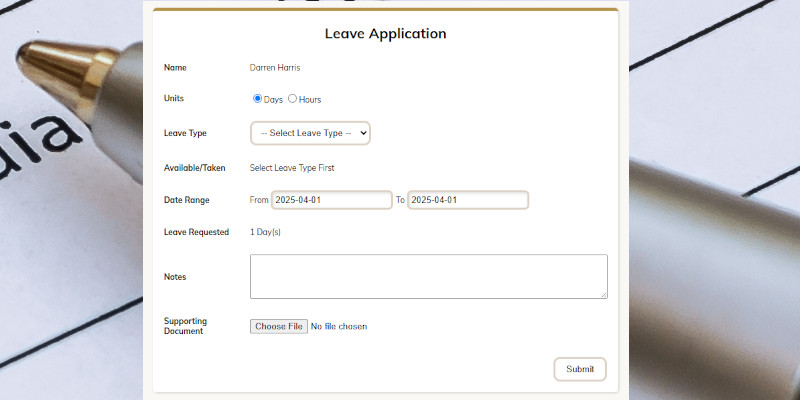Click the From date field
The width and height of the screenshot is (800, 400).
[331, 200]
